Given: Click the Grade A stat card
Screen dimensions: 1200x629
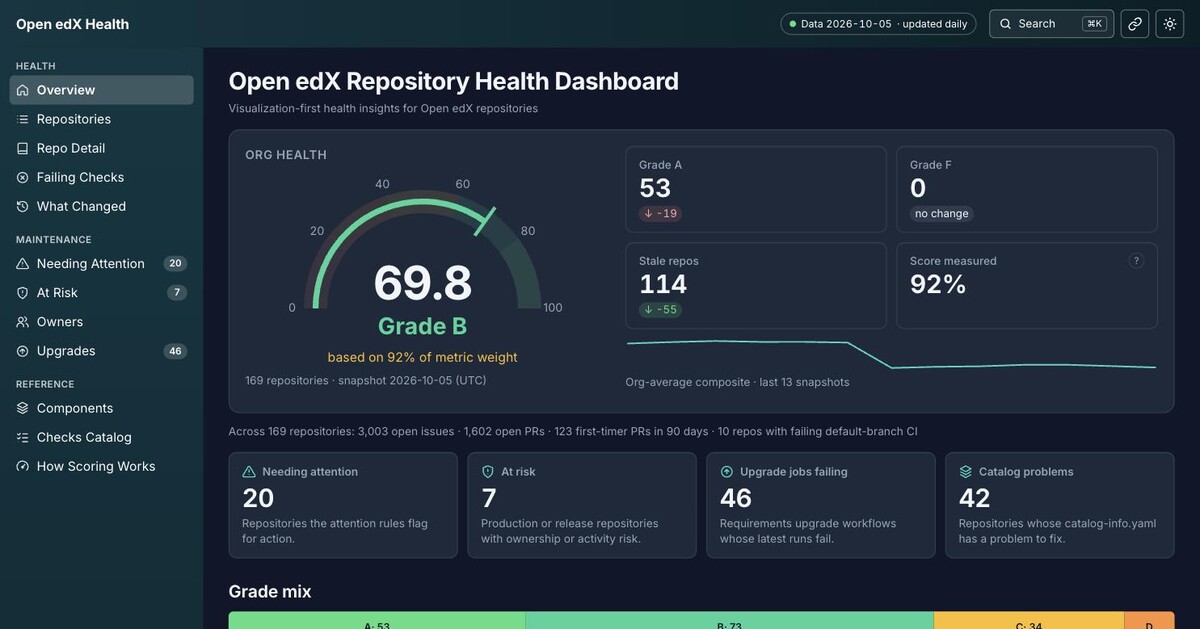Looking at the screenshot, I should [x=756, y=190].
